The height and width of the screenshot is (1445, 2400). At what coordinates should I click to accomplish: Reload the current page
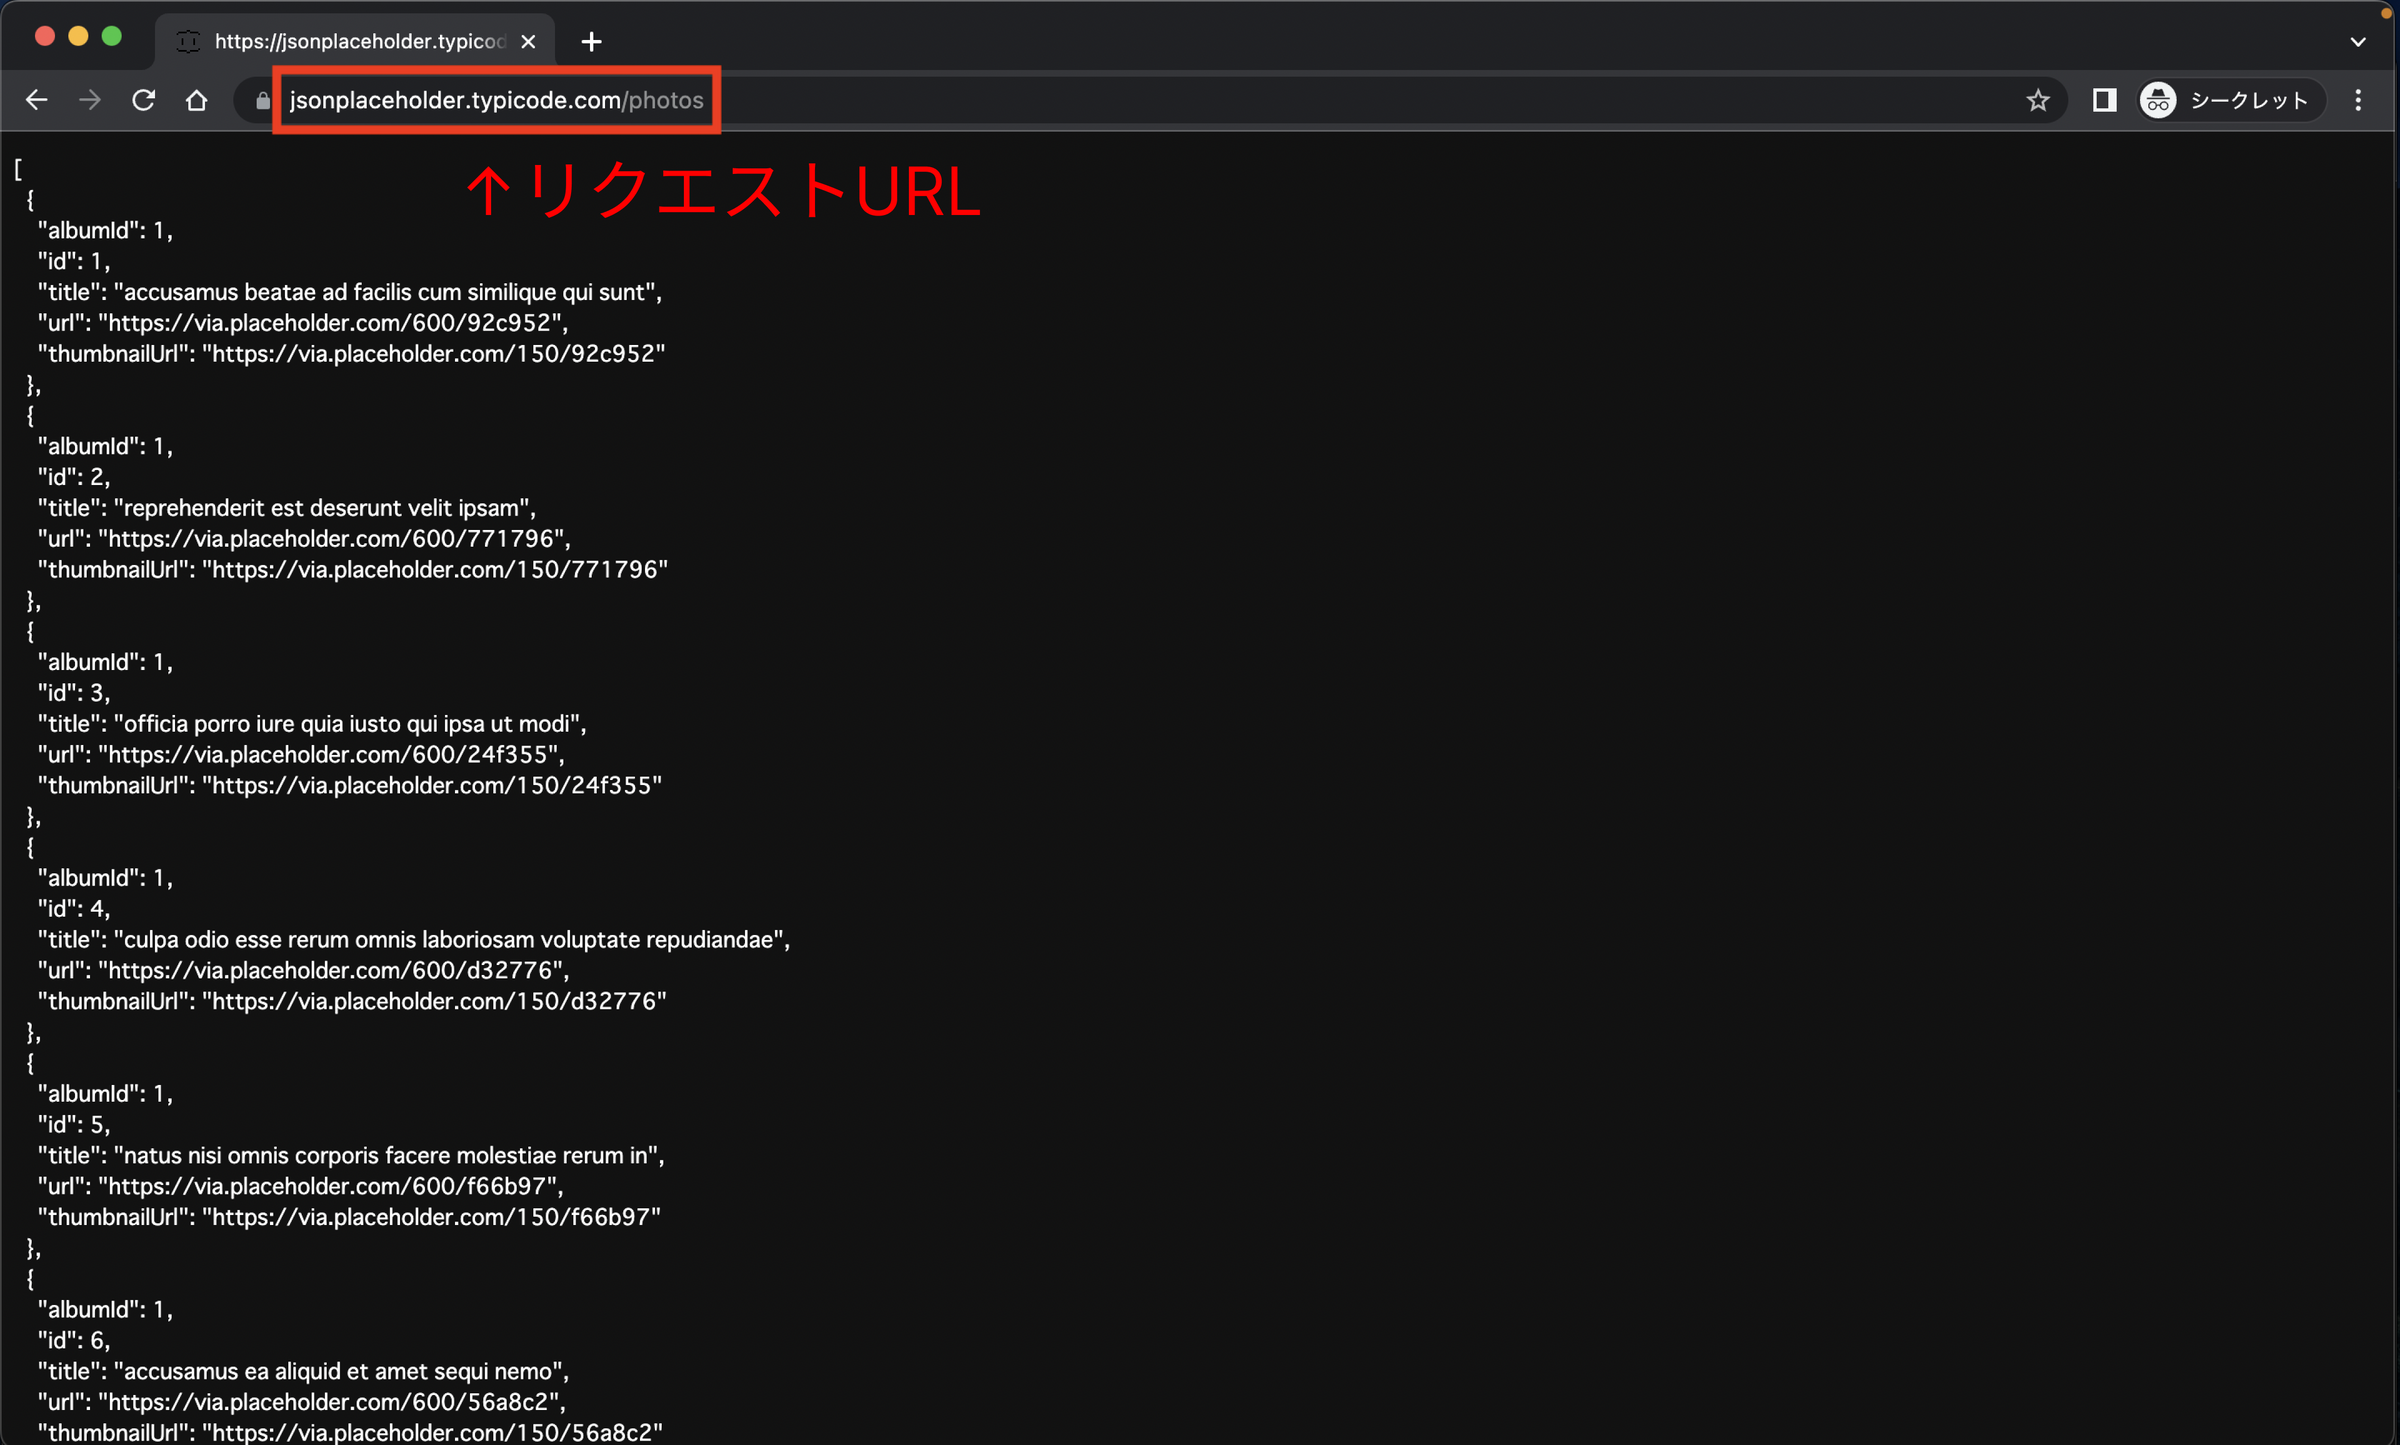tap(143, 99)
